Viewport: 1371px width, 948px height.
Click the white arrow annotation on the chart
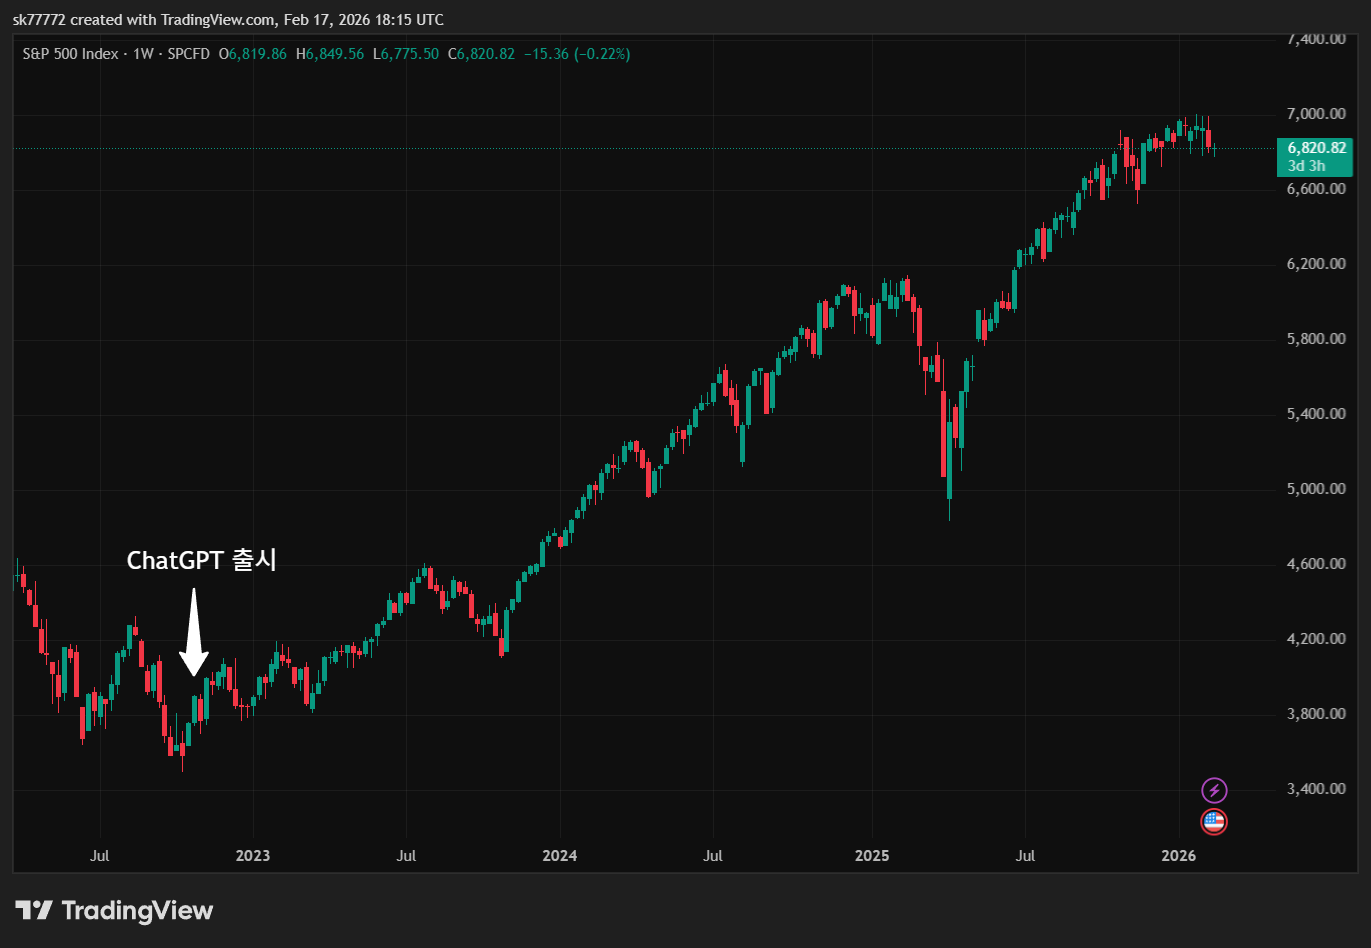194,632
